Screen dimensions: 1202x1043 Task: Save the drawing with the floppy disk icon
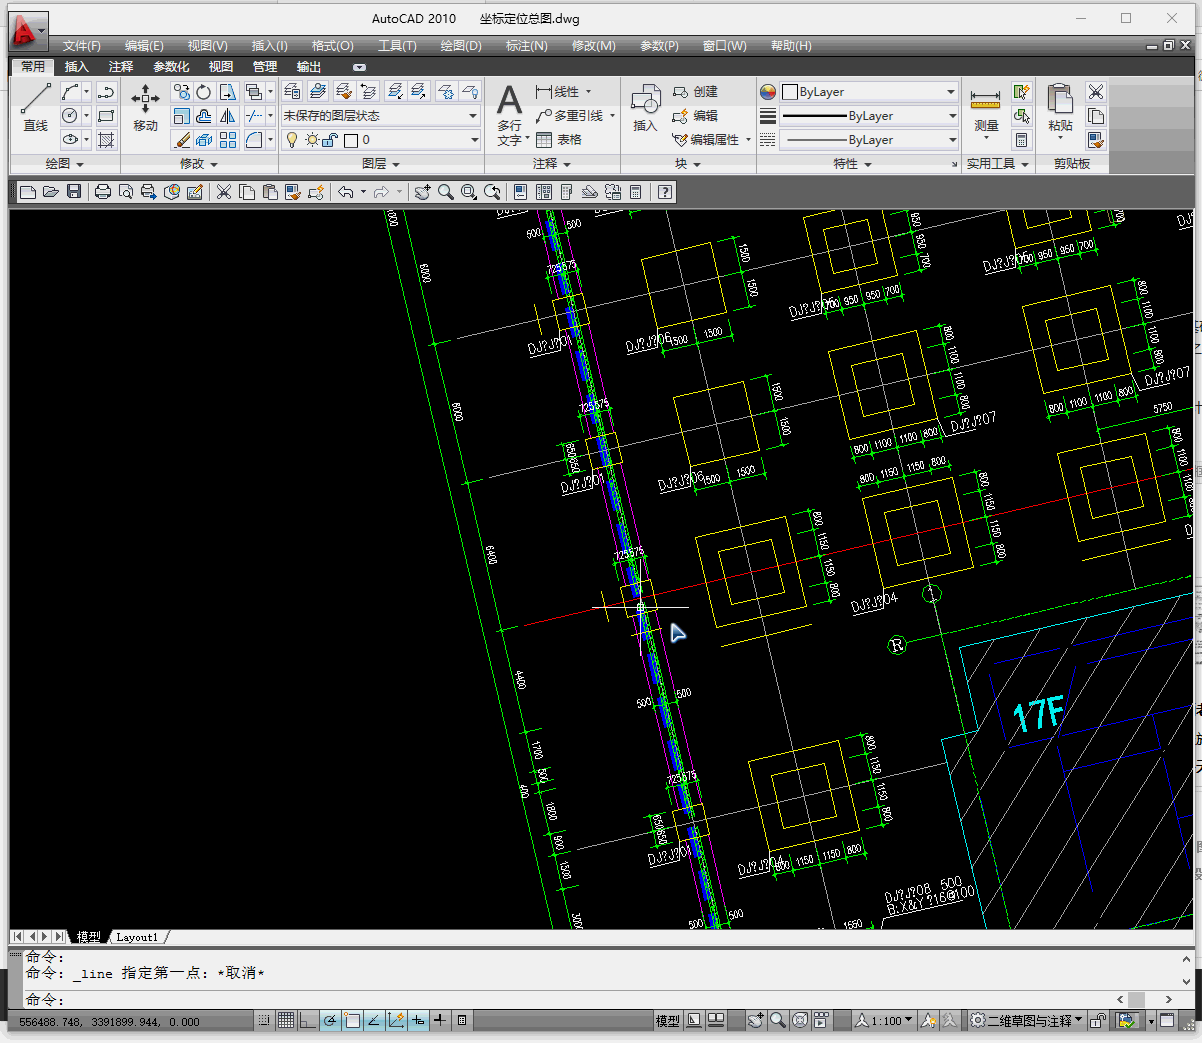pyautogui.click(x=74, y=192)
